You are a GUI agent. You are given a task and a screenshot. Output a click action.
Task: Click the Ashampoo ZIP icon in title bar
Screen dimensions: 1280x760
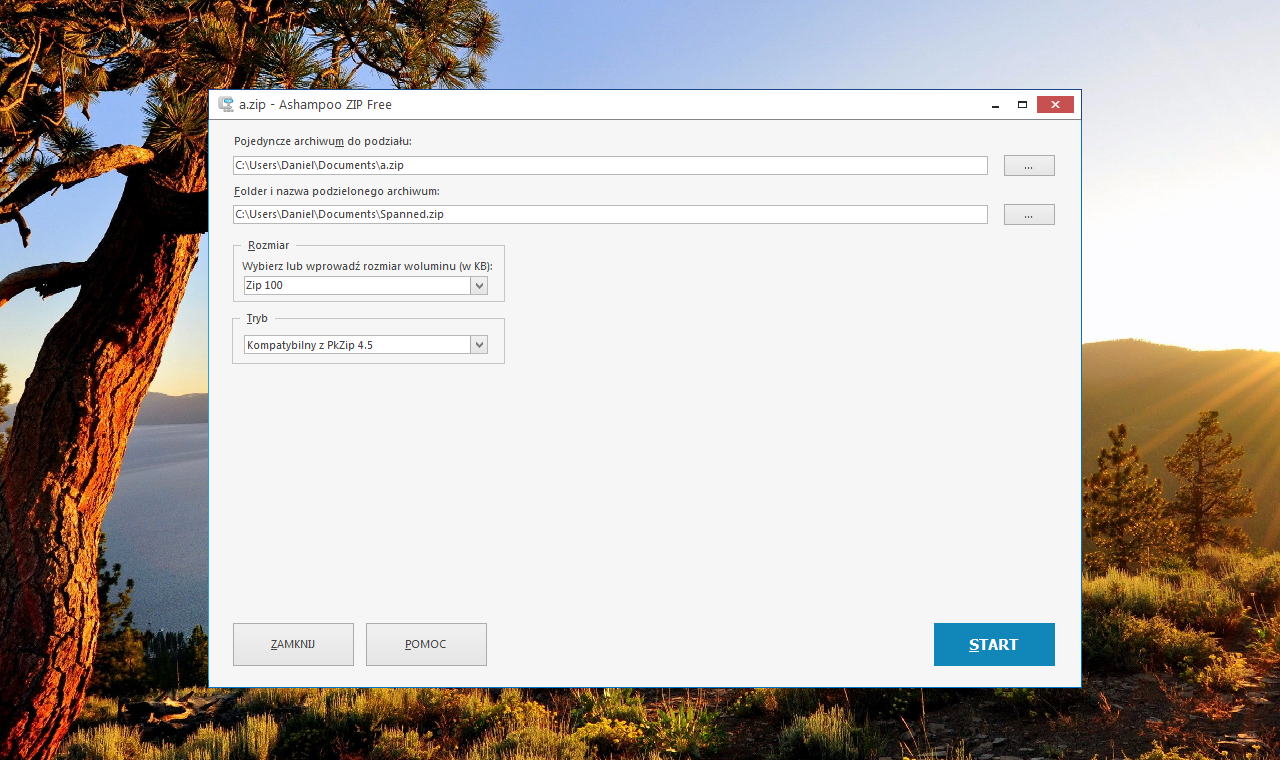tap(226, 104)
